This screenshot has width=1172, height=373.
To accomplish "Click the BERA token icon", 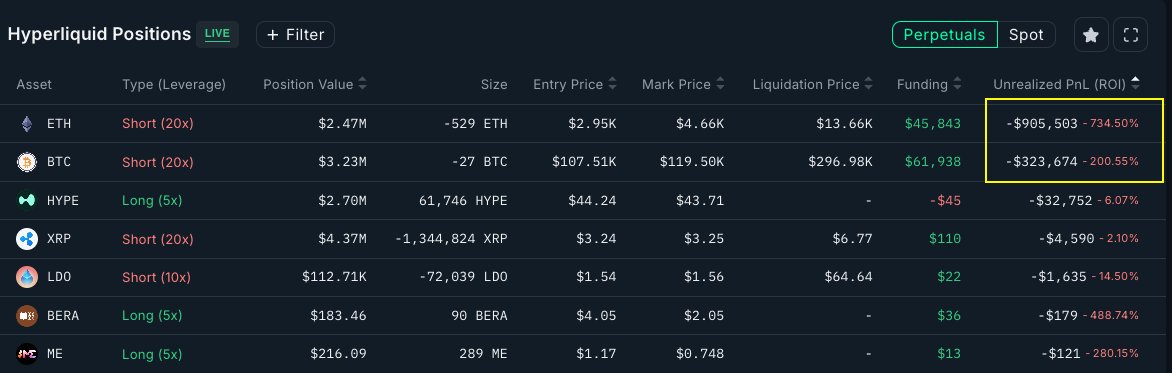I will [x=27, y=315].
